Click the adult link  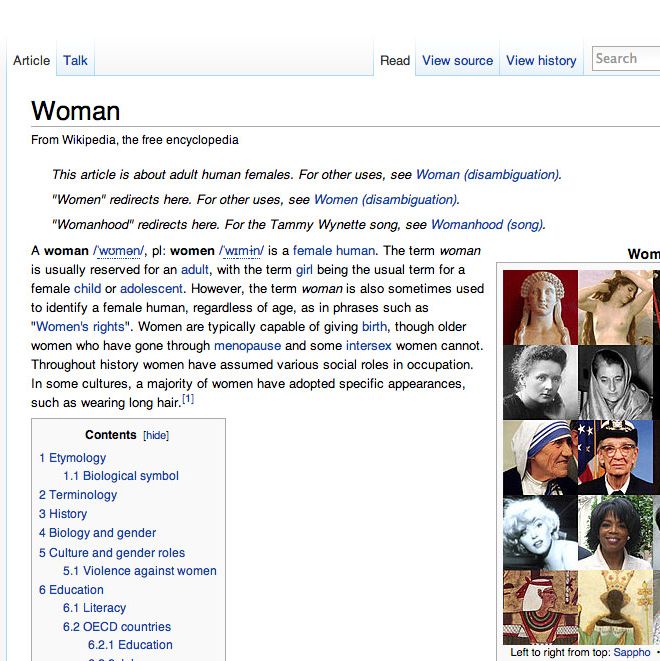tap(195, 269)
